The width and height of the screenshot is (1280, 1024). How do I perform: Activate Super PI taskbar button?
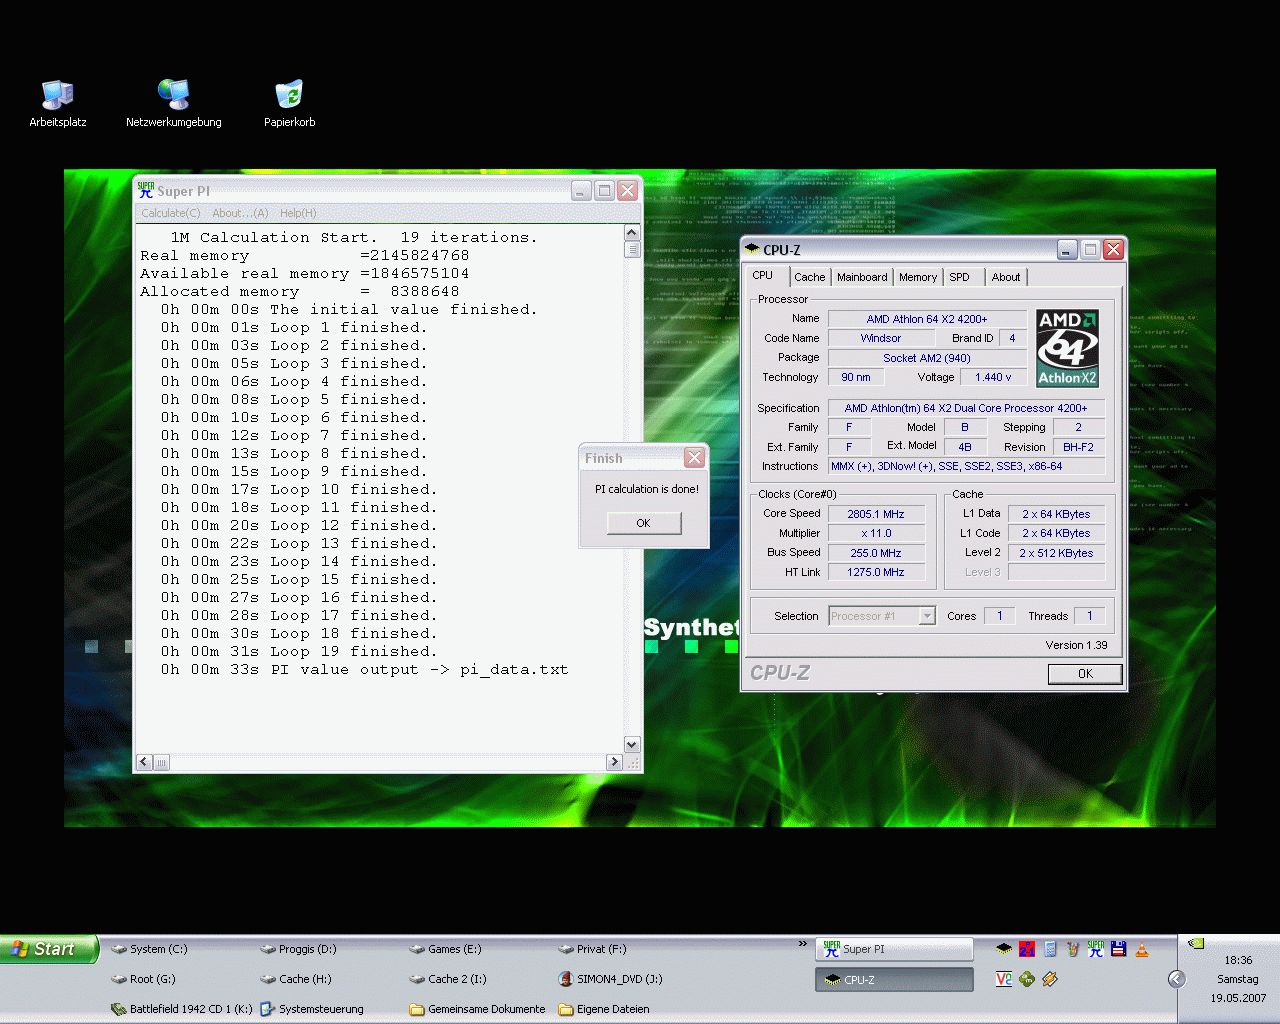tap(894, 949)
